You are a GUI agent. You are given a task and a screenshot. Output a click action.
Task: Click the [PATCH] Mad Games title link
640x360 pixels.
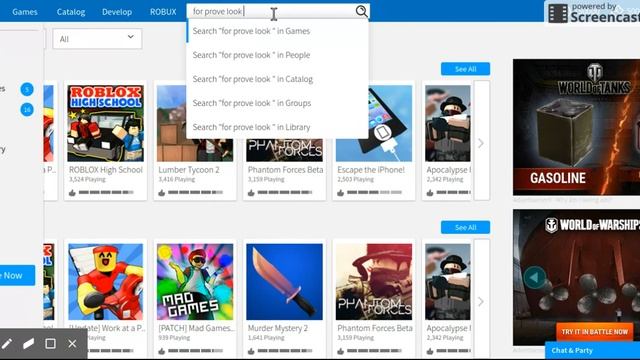pos(196,328)
